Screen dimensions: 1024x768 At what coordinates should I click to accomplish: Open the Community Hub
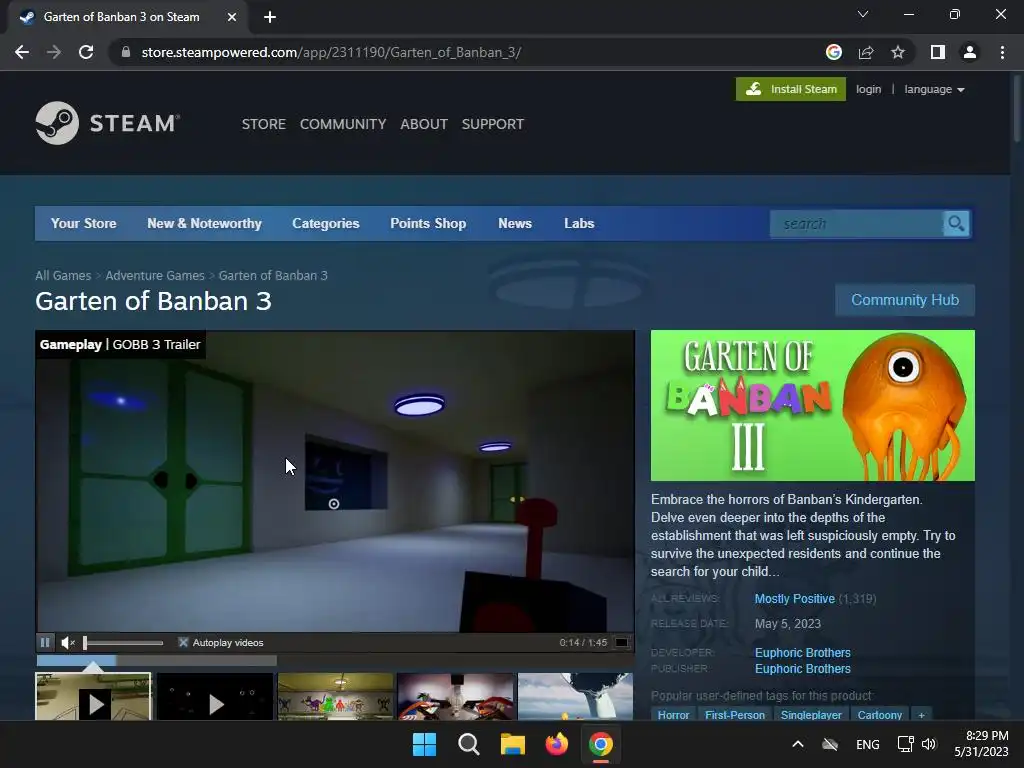905,300
